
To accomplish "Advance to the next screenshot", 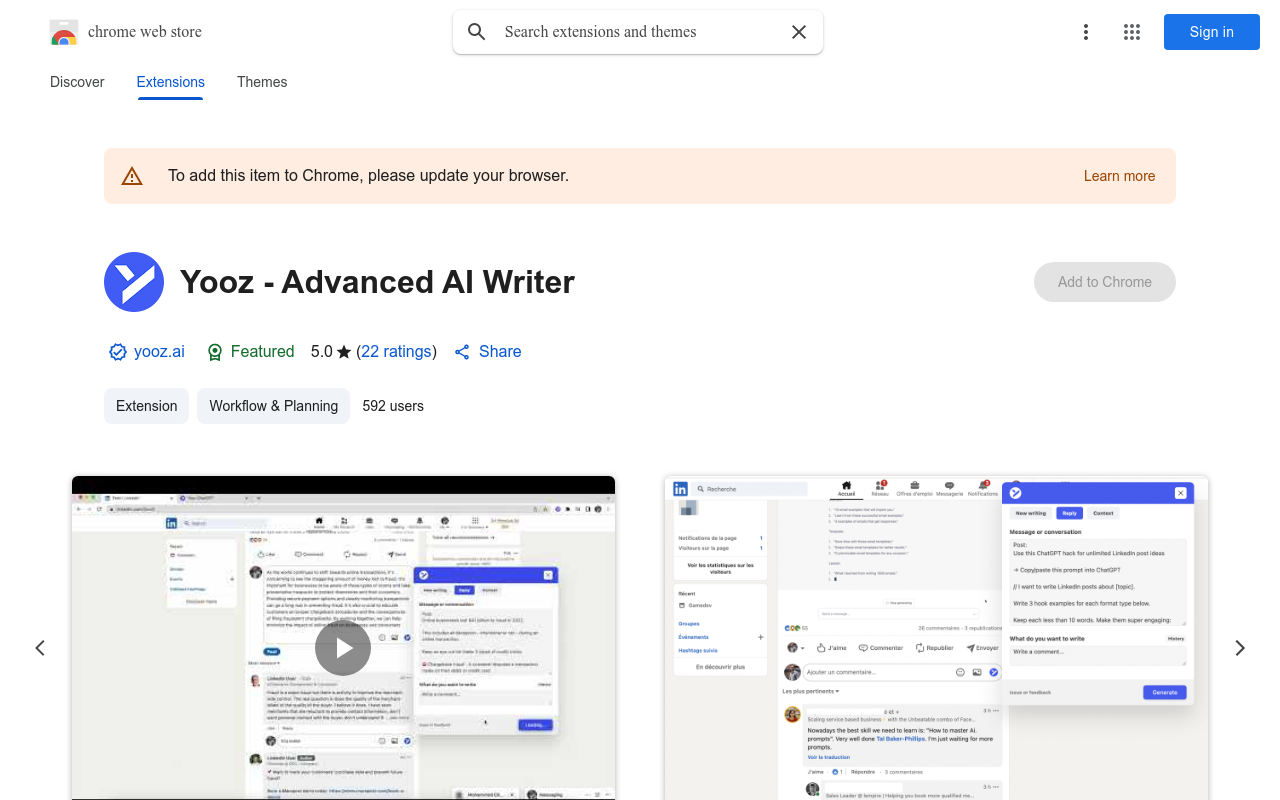I will pyautogui.click(x=1240, y=648).
